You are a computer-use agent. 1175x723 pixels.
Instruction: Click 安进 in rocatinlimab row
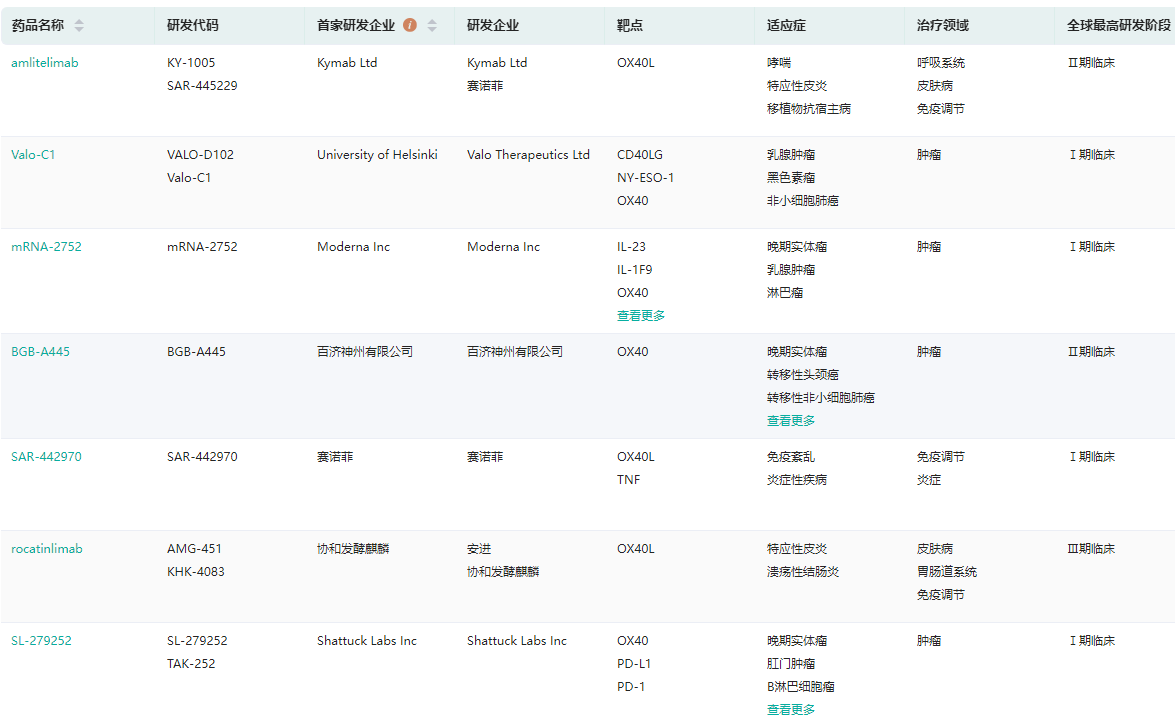pyautogui.click(x=479, y=549)
